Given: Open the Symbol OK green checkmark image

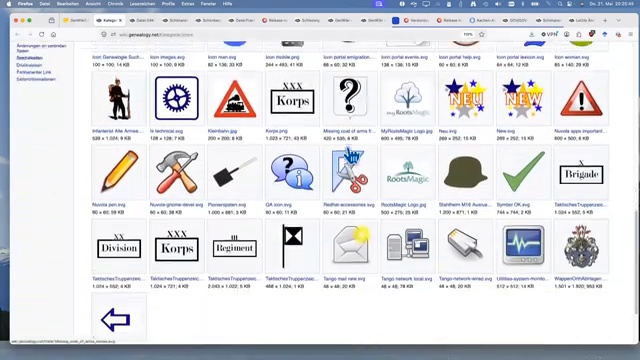Looking at the screenshot, I should [x=524, y=172].
